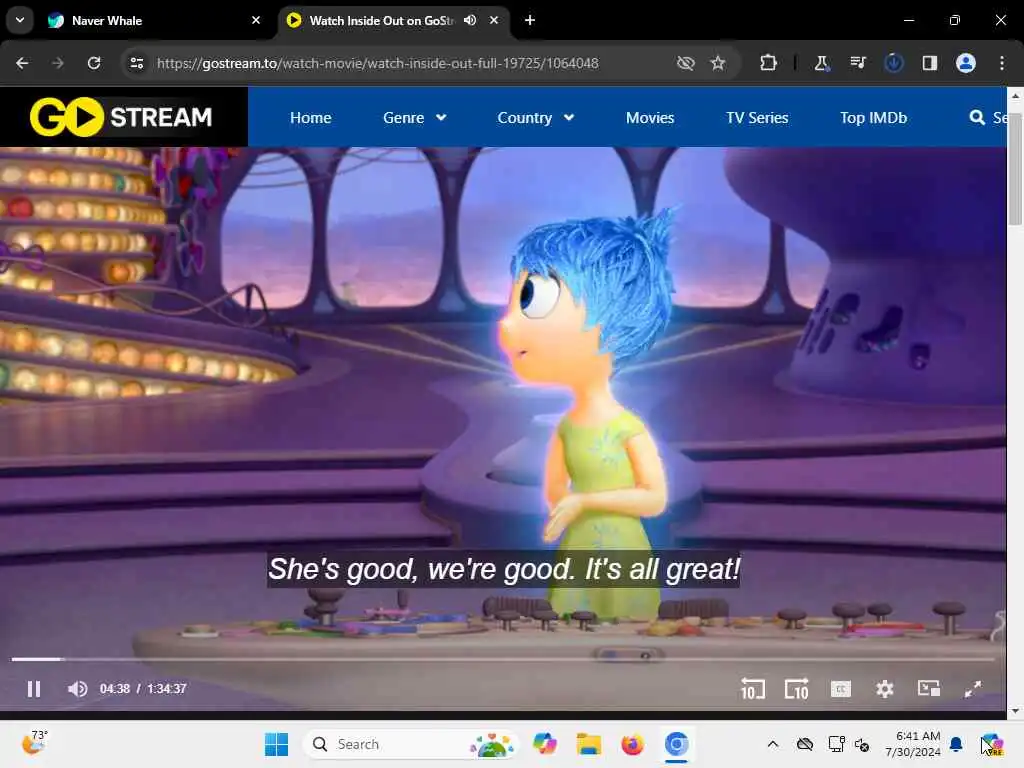Image resolution: width=1024 pixels, height=768 pixels.
Task: Go forward in browser history
Action: click(x=58, y=63)
